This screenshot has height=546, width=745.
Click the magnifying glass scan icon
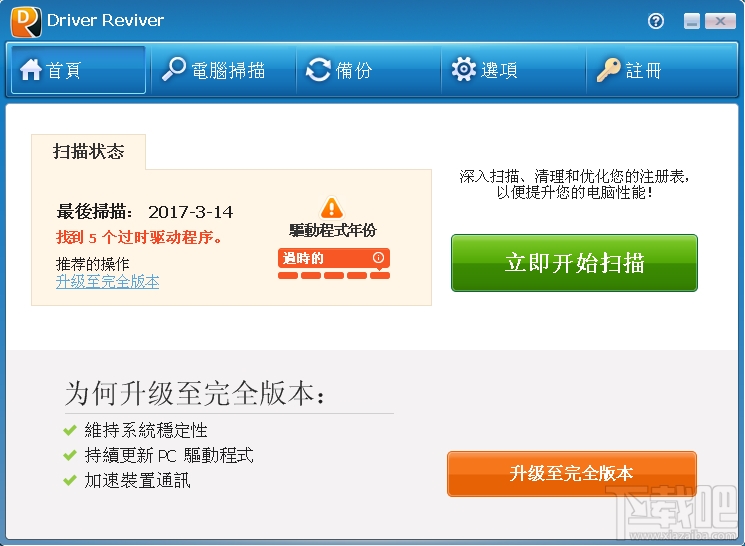click(173, 69)
